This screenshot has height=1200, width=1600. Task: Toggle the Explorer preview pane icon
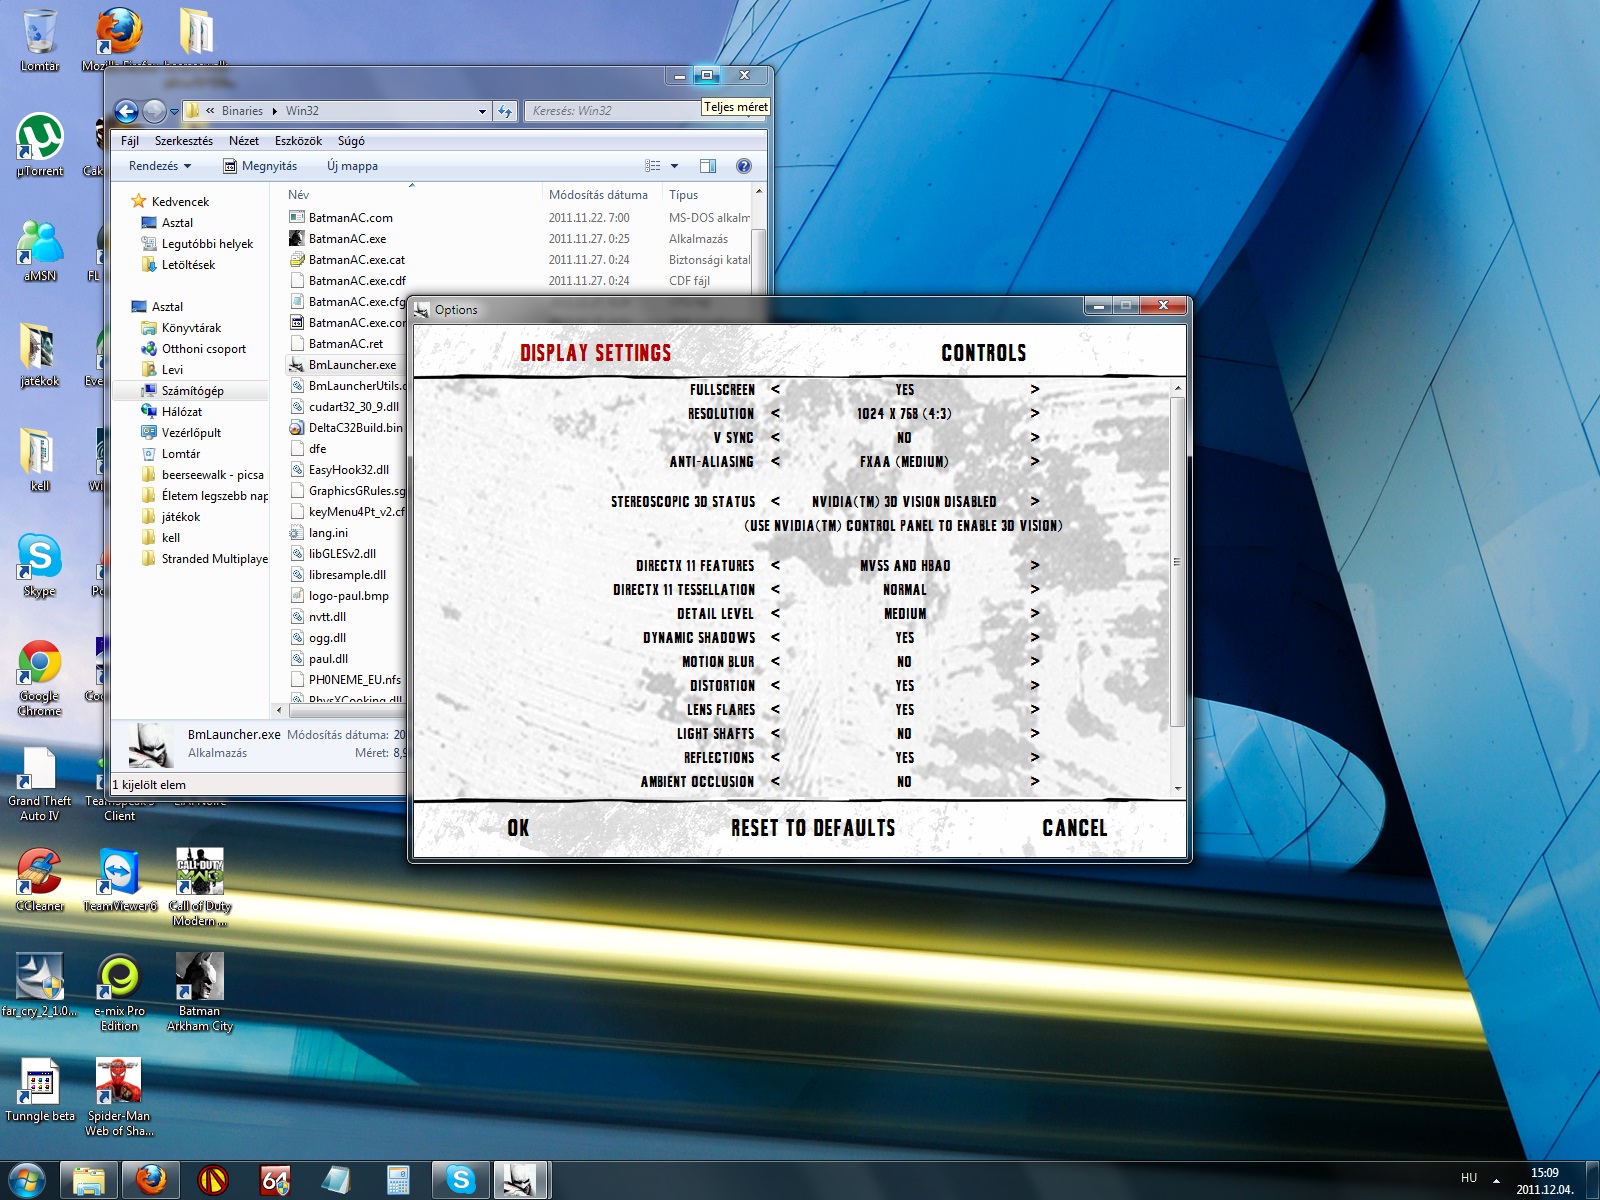coord(708,166)
